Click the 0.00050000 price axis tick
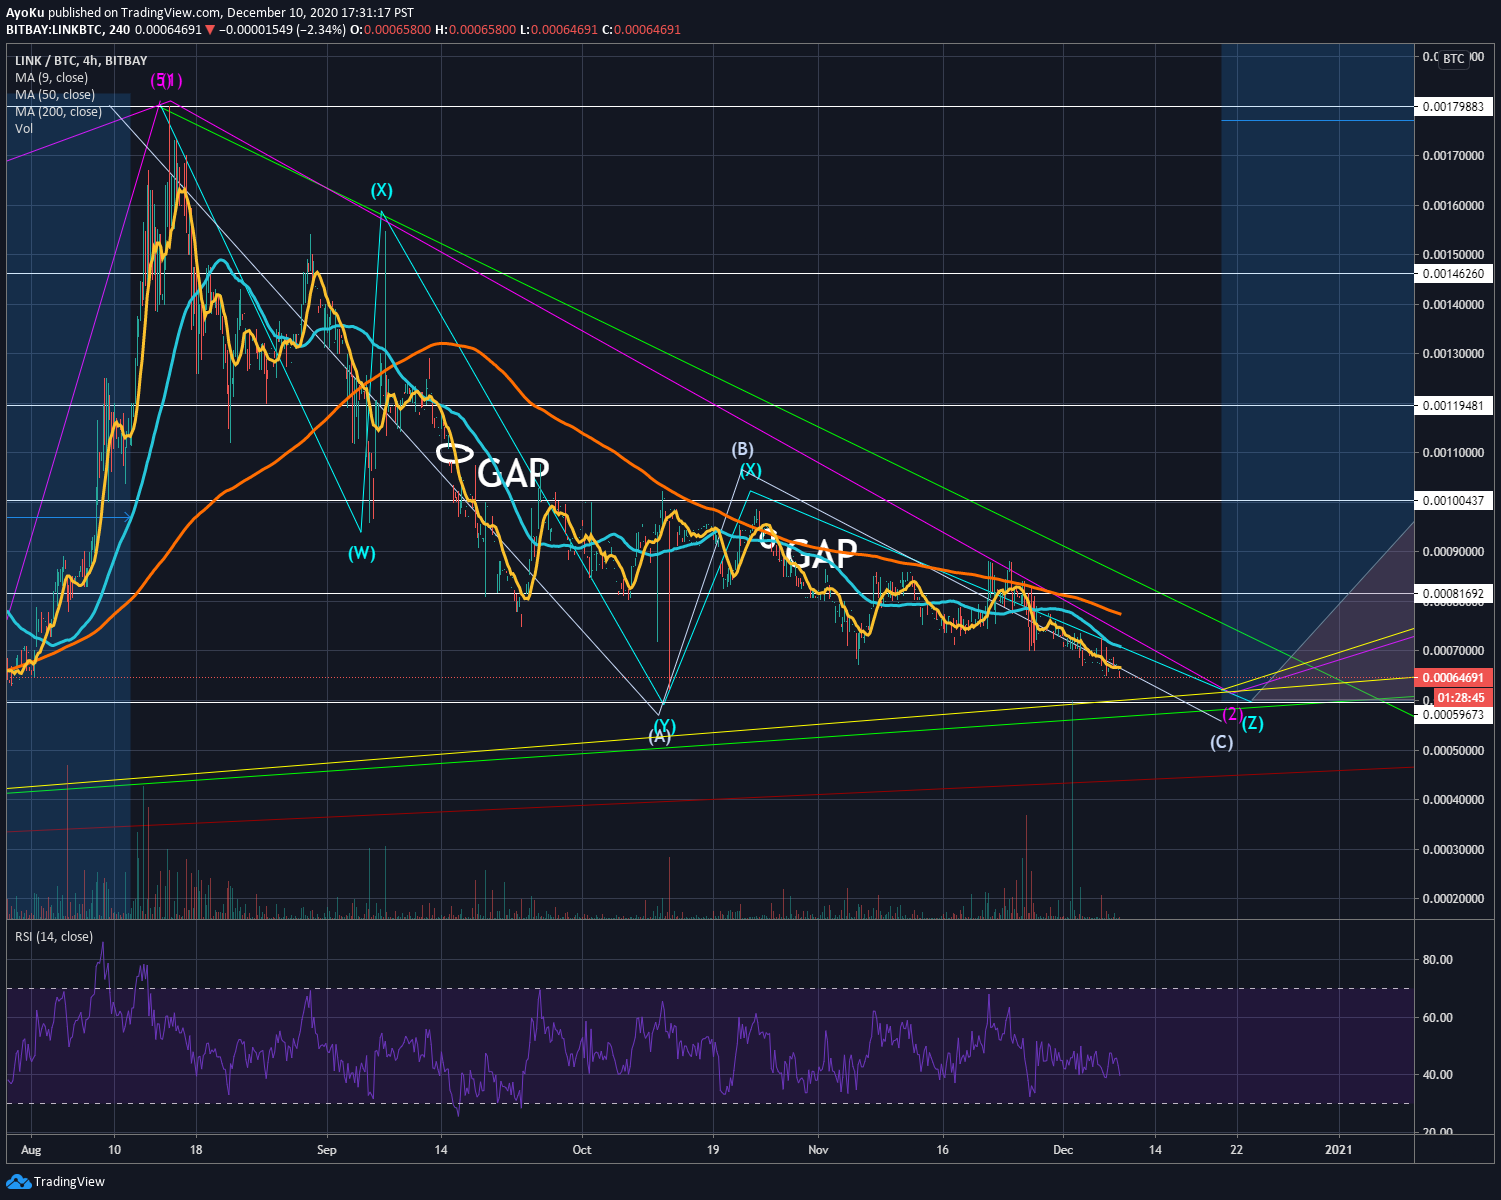This screenshot has width=1501, height=1200. point(1453,750)
